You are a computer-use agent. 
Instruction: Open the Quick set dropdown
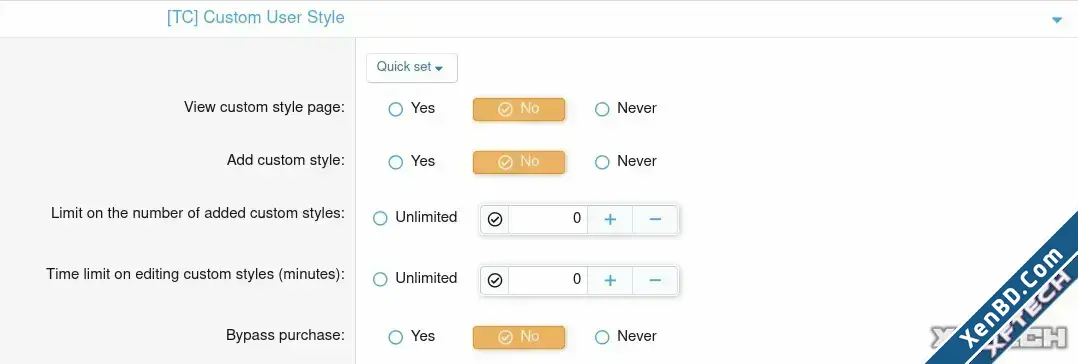pos(412,67)
